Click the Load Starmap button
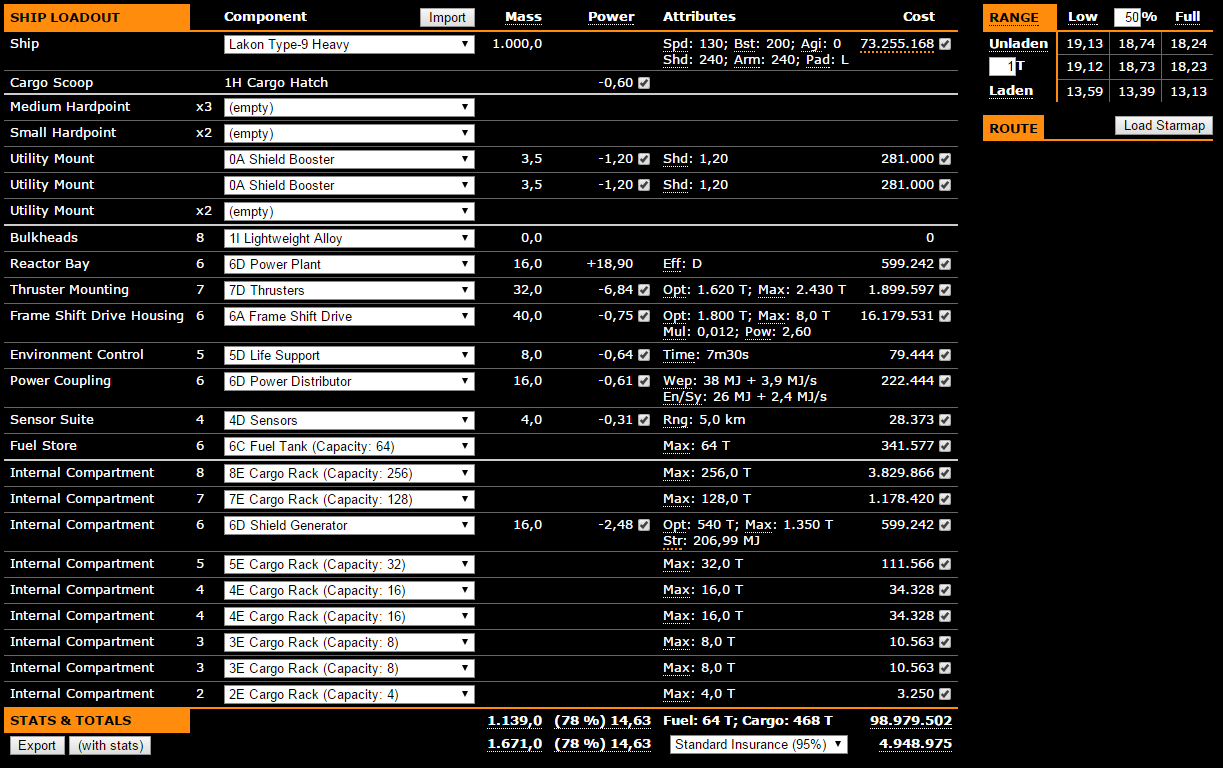Screen dimensions: 1223x768 1164,126
